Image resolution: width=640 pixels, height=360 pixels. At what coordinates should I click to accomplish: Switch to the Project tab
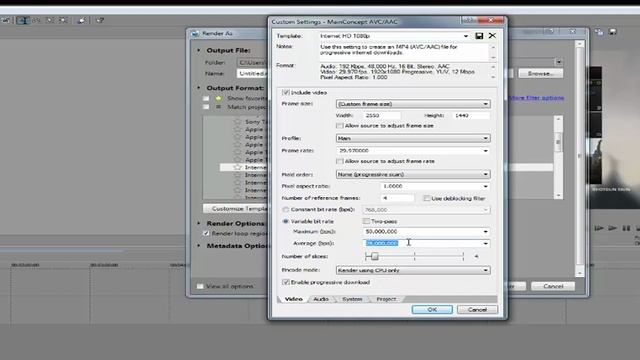click(386, 299)
